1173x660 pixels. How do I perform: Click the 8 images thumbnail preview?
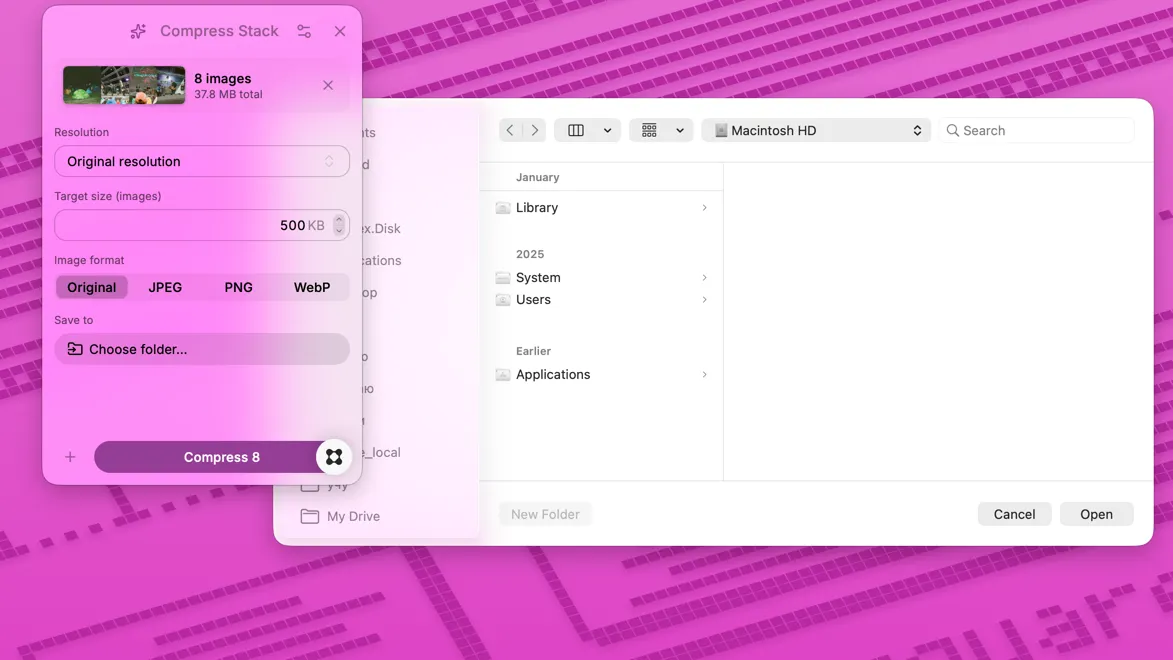pyautogui.click(x=123, y=85)
